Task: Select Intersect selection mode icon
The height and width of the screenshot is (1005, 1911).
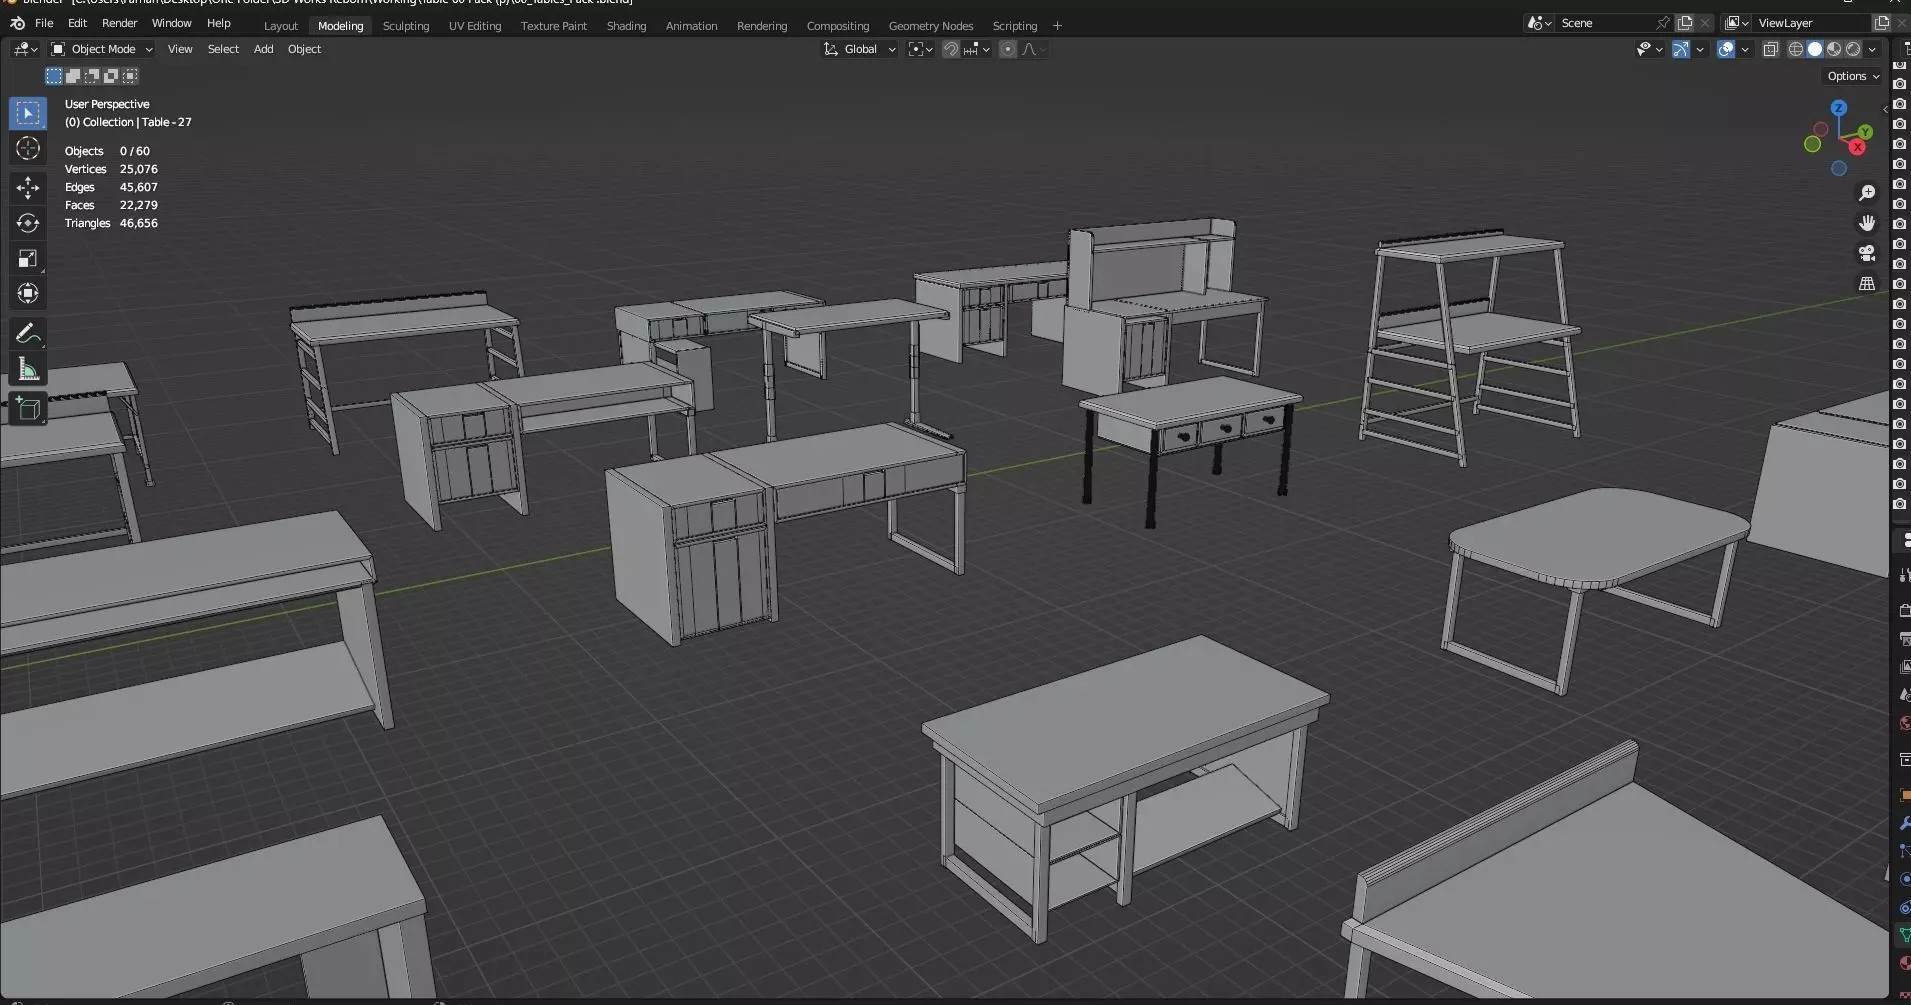Action: click(130, 76)
